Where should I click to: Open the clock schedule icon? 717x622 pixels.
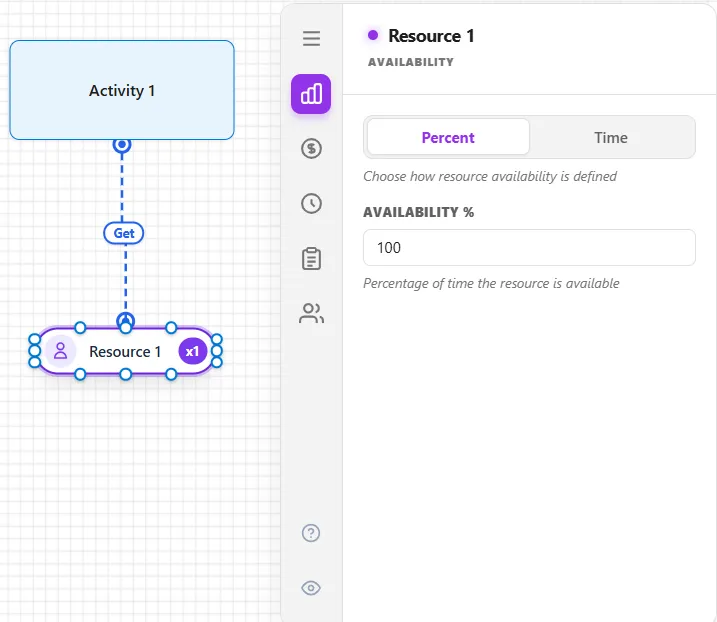(x=311, y=204)
